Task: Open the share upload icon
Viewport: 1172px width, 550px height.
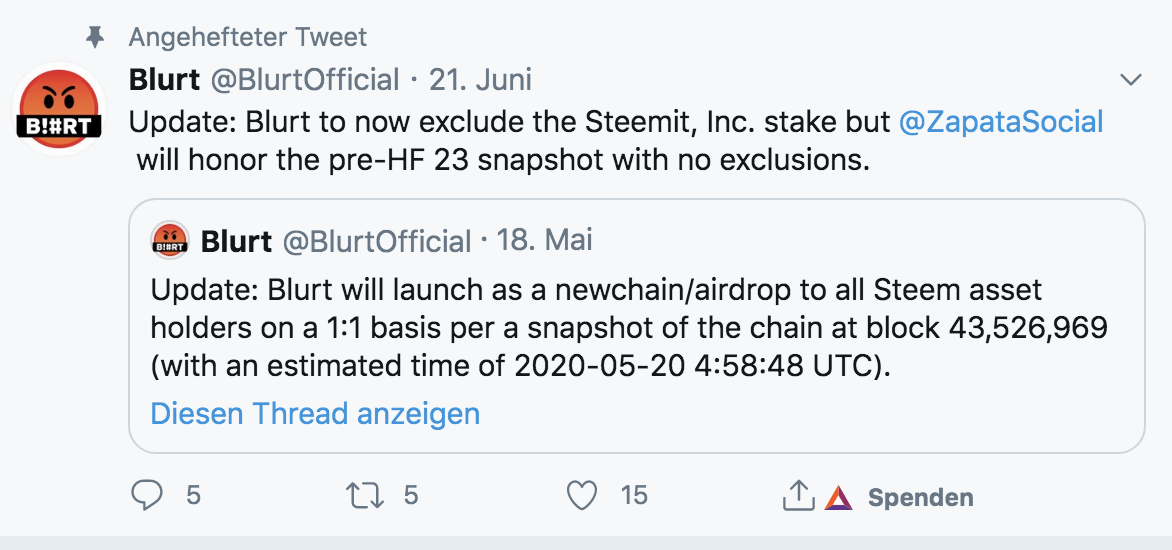Action: (798, 495)
